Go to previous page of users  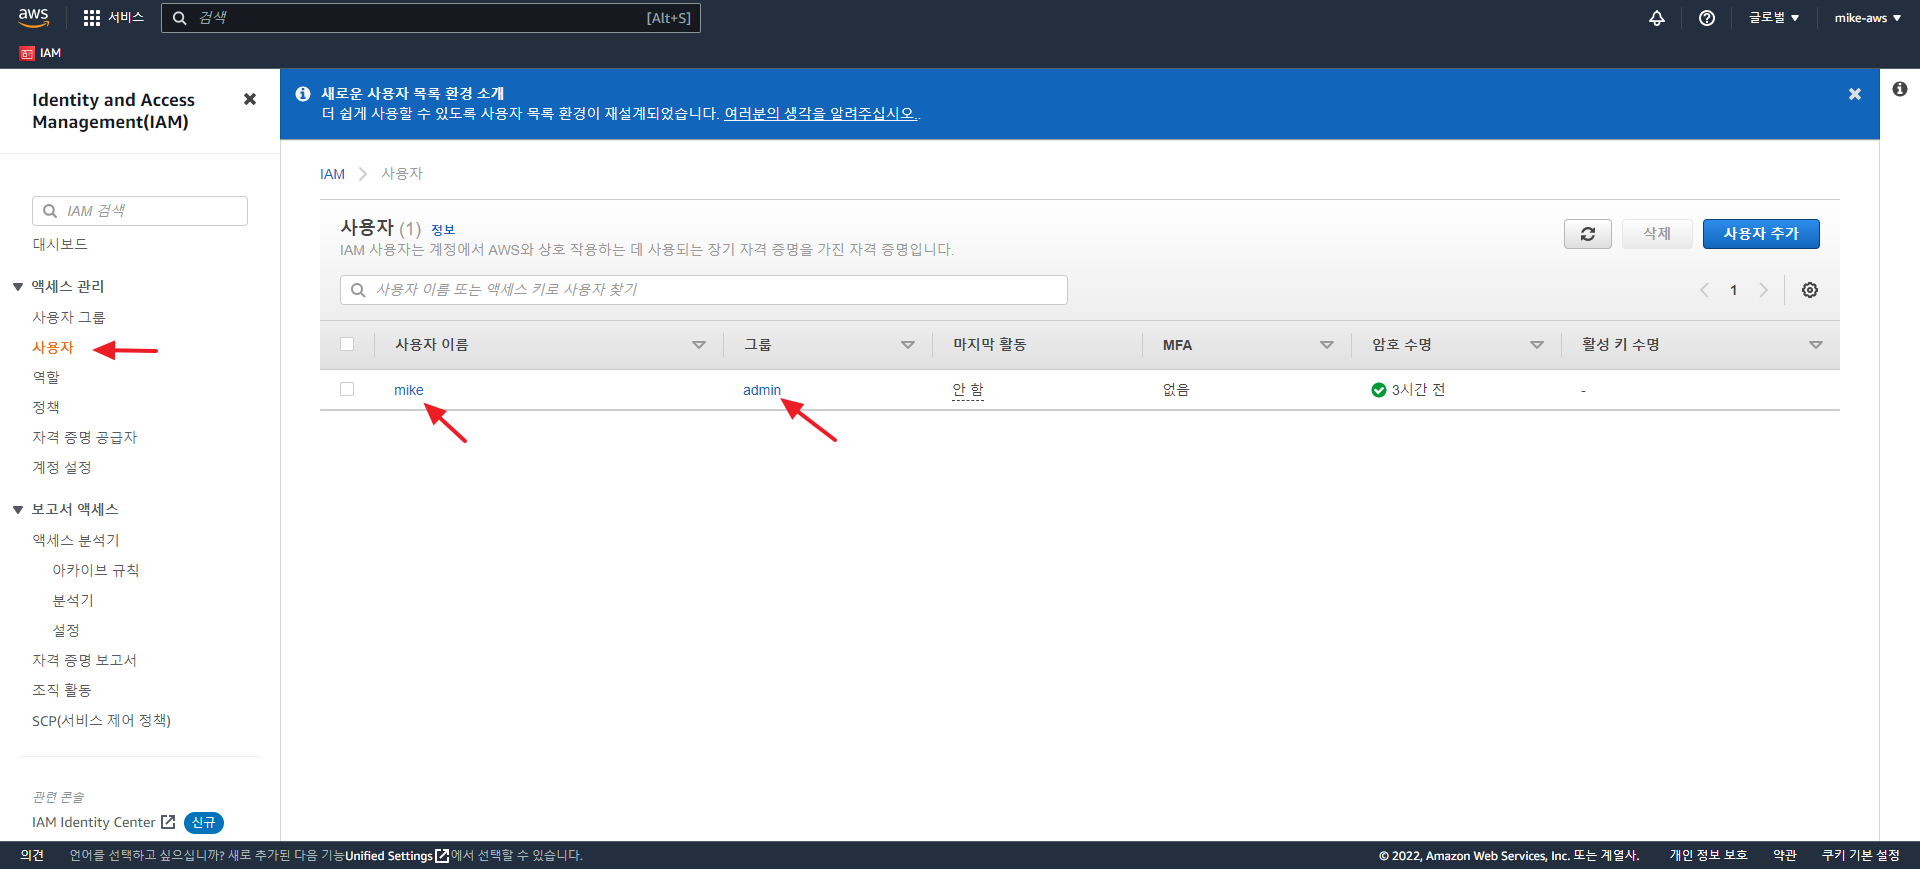[x=1704, y=290]
